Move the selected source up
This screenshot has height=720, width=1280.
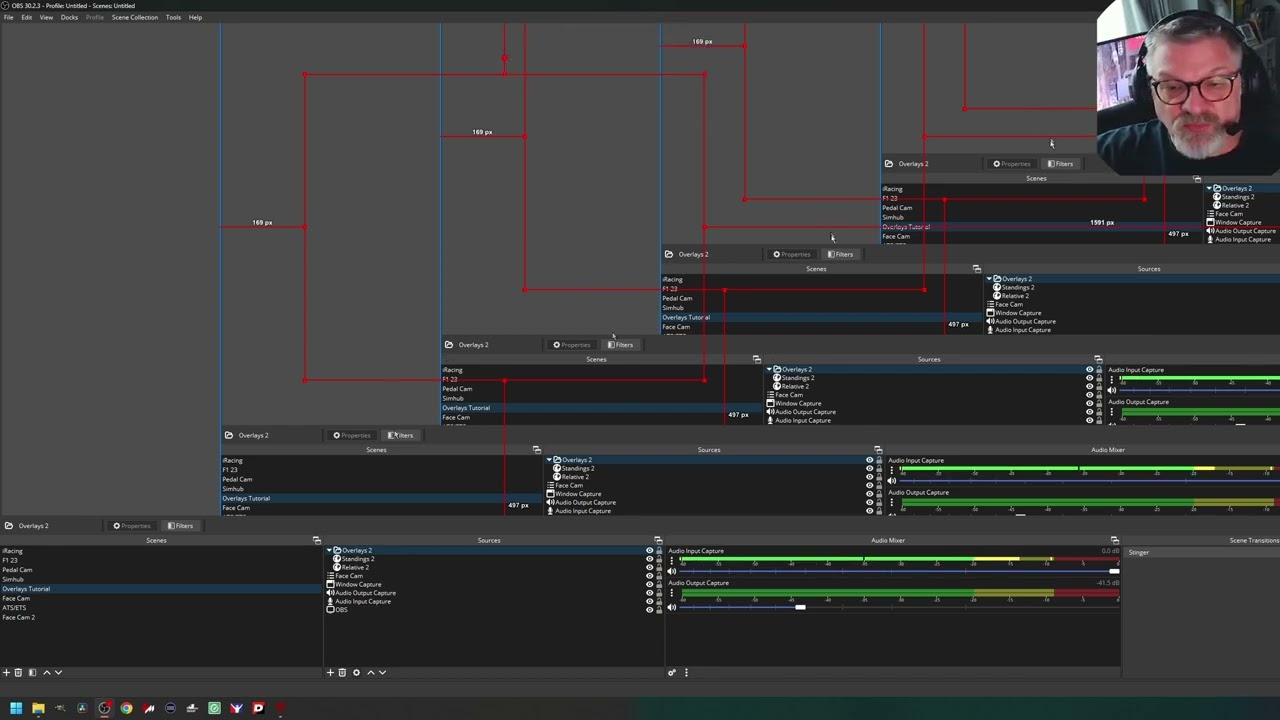(370, 673)
